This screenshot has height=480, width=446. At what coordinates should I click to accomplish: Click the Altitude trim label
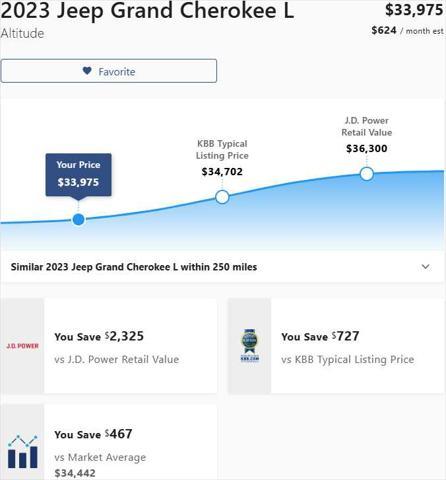point(22,33)
